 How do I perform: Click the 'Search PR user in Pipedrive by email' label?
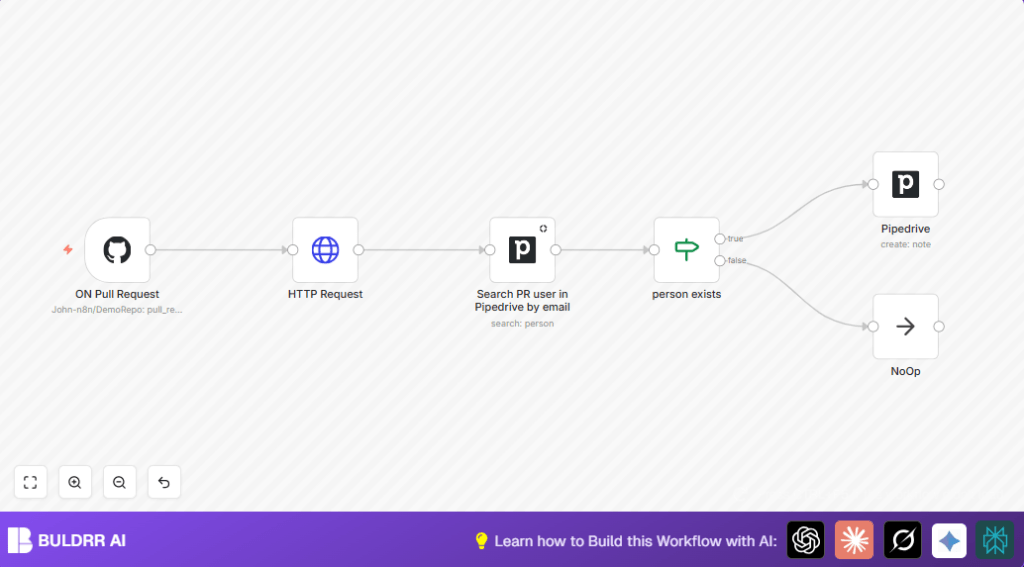(x=522, y=300)
